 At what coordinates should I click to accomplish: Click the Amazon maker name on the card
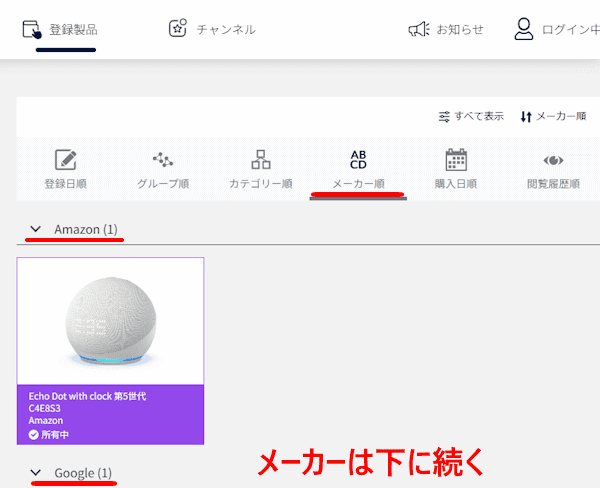(46, 421)
